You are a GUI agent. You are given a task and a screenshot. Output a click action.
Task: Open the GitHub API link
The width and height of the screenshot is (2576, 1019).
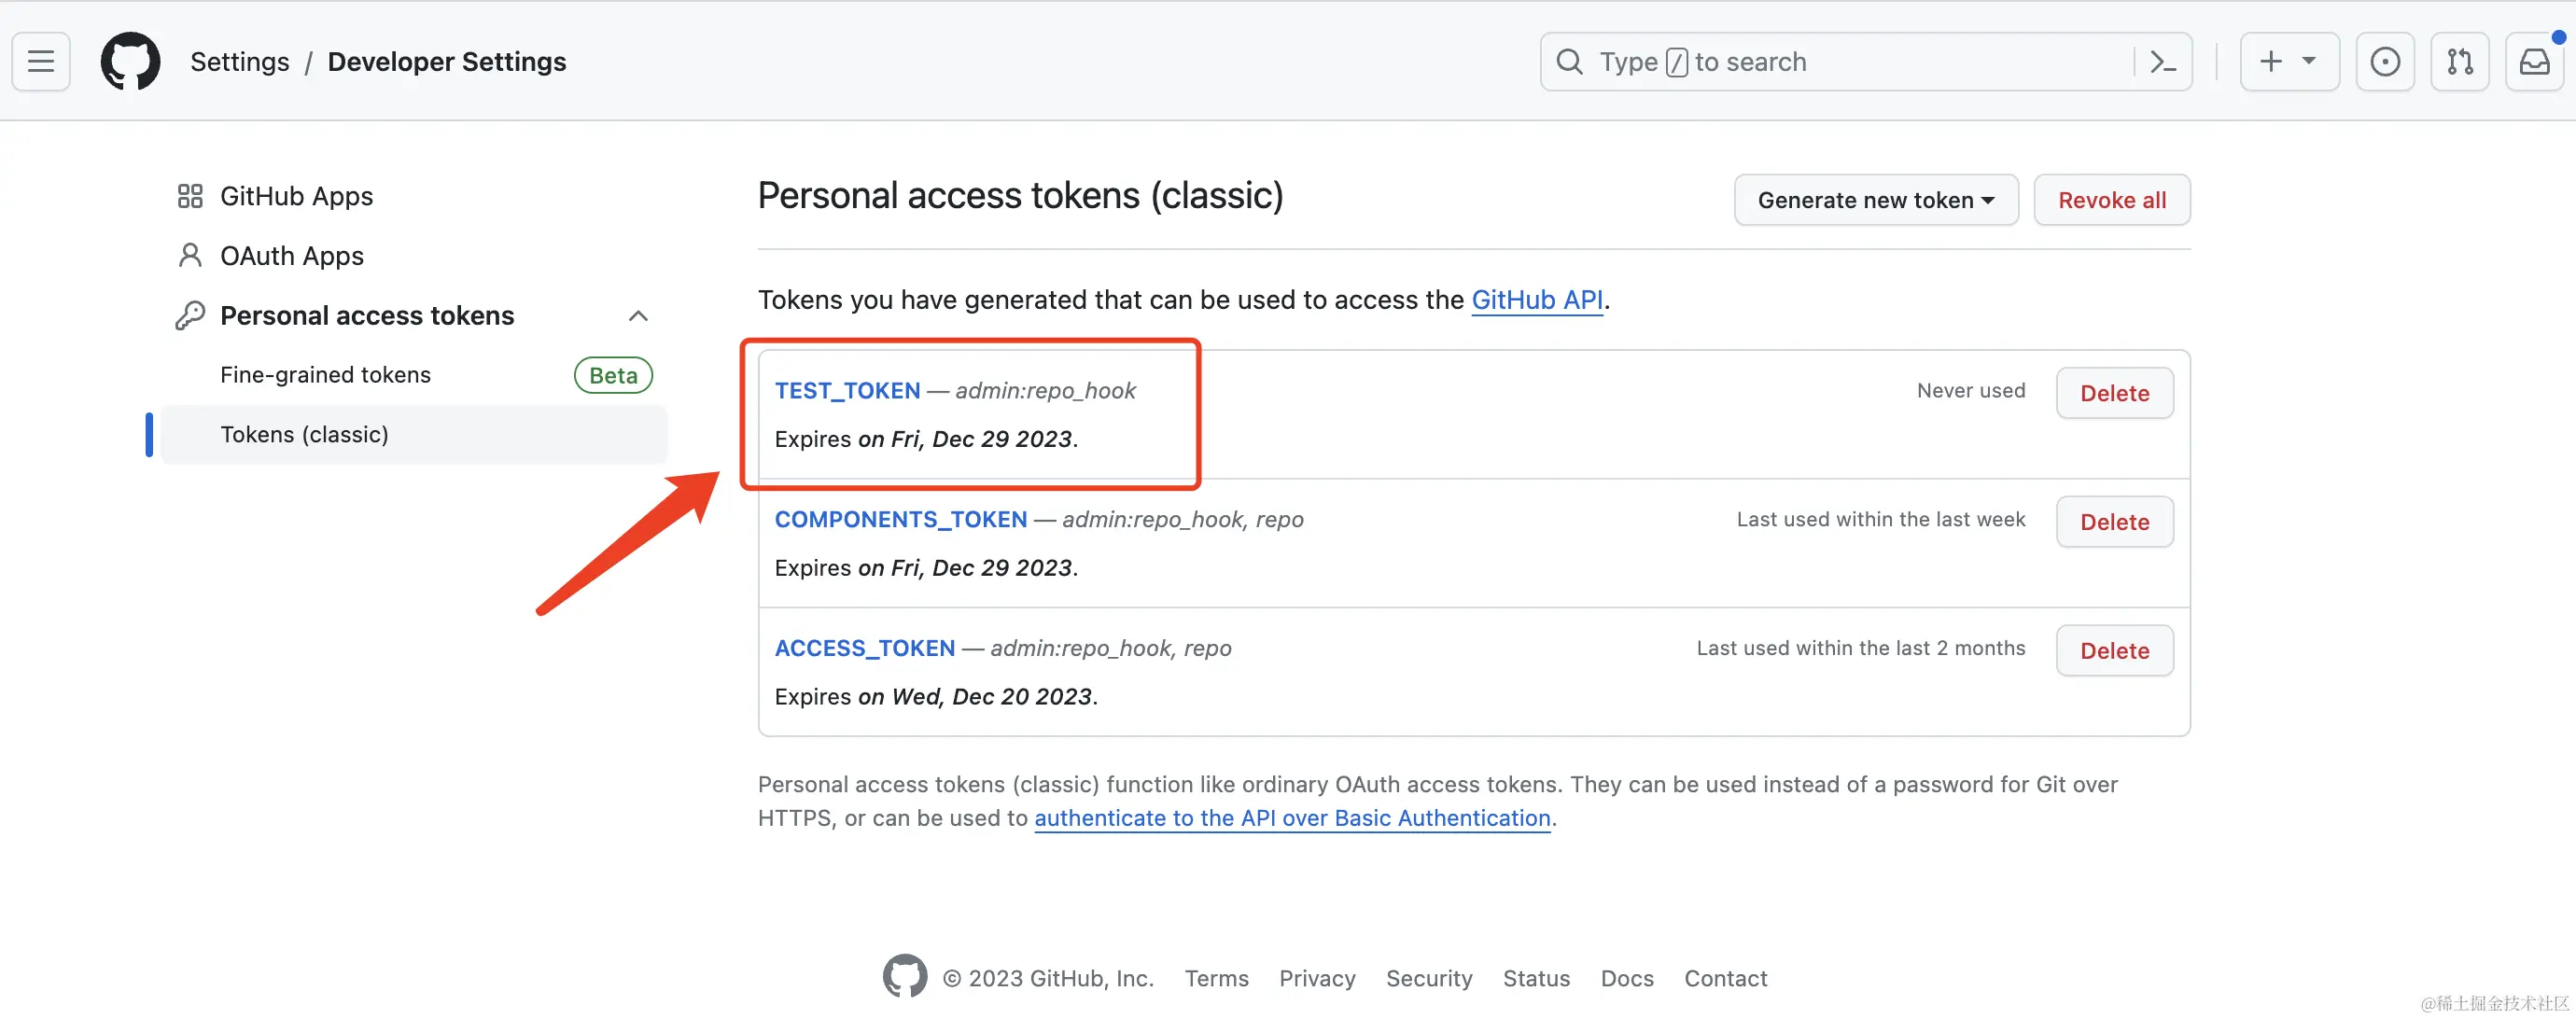pyautogui.click(x=1537, y=300)
